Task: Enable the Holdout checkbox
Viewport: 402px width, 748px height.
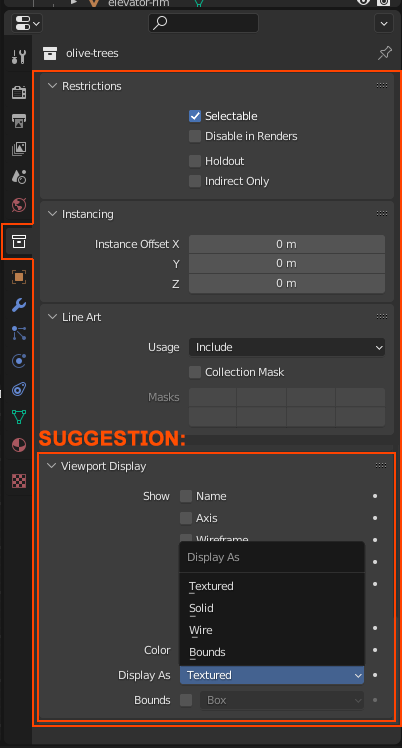Action: coord(195,161)
